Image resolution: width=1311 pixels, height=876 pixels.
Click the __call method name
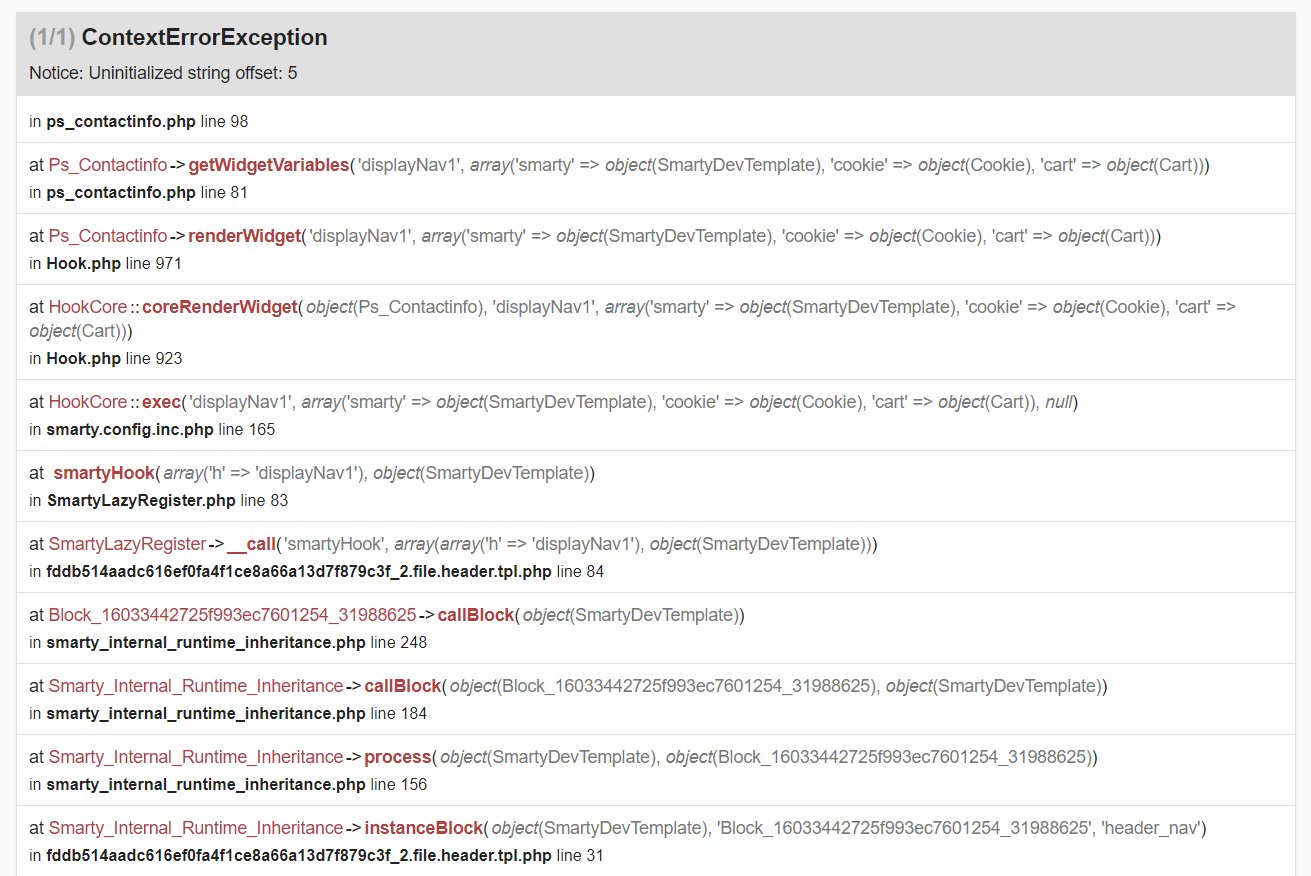(x=250, y=544)
